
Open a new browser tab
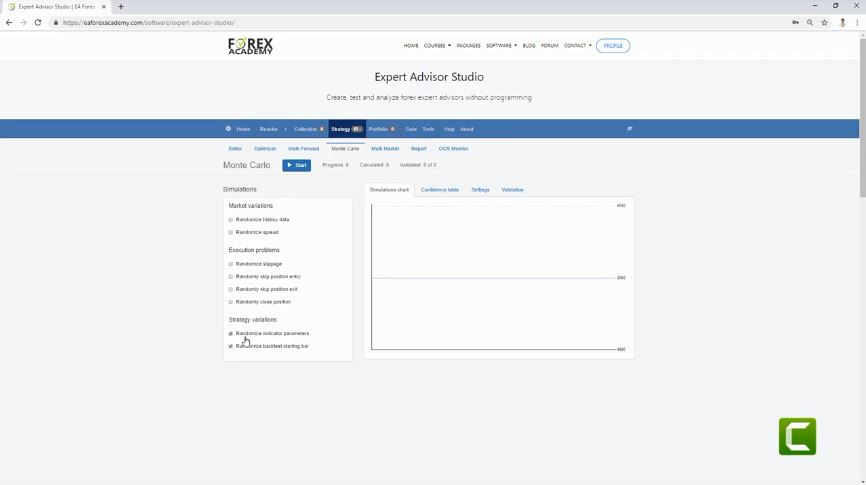point(121,7)
